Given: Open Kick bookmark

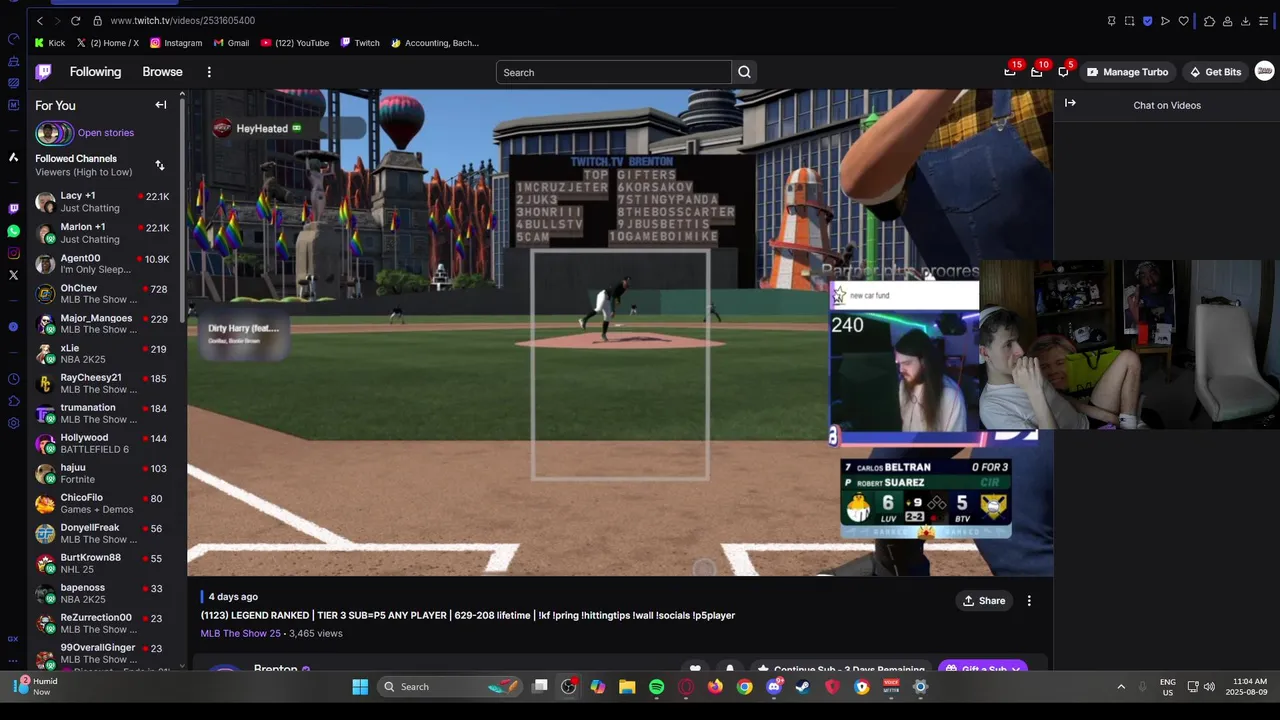Looking at the screenshot, I should (49, 43).
